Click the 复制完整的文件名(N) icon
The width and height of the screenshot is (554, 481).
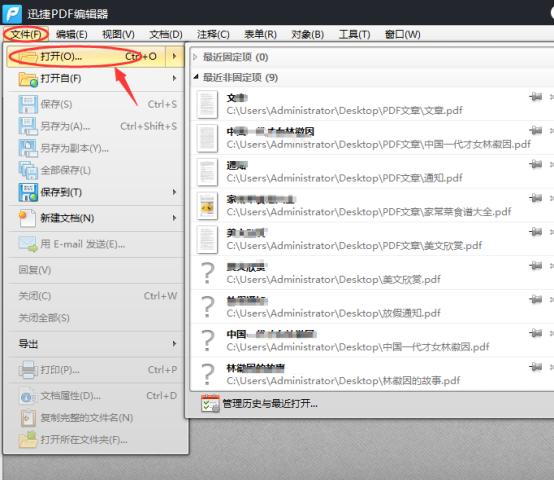click(28, 418)
